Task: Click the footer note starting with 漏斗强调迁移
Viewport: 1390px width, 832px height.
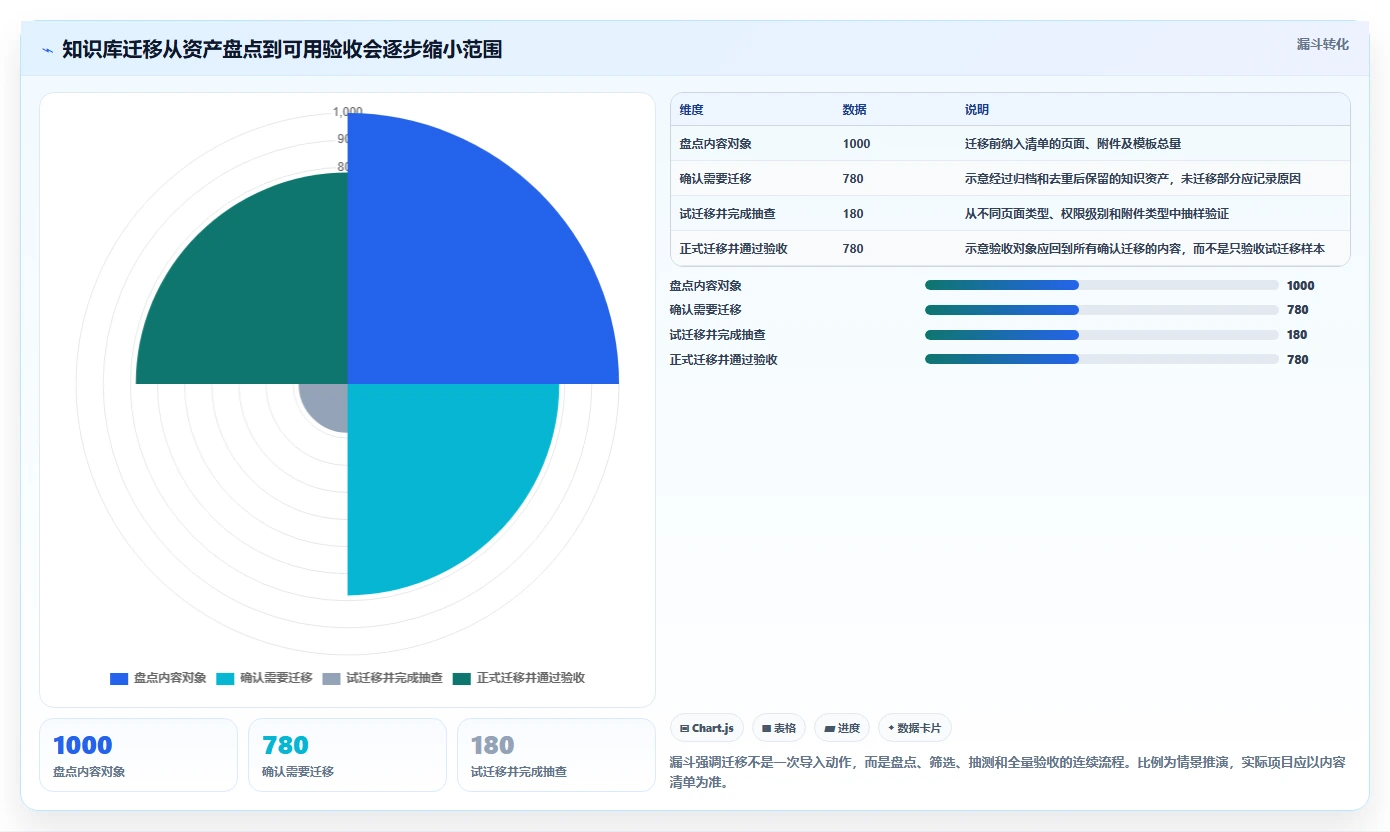Action: (x=1007, y=772)
